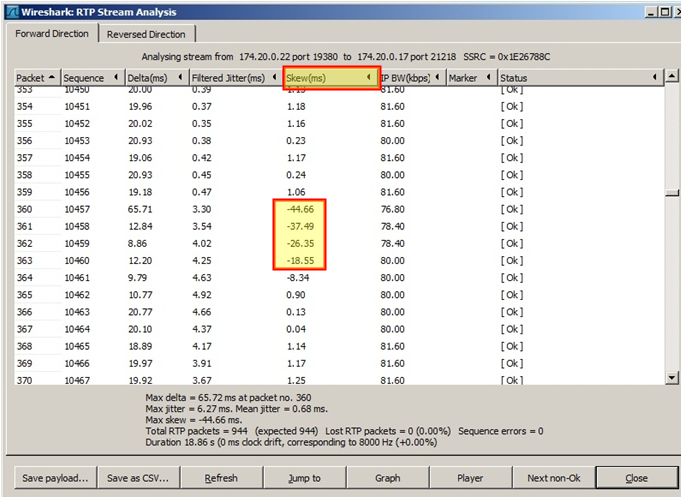The height and width of the screenshot is (497, 681).
Task: Open the Save payload dialog
Action: (55, 478)
